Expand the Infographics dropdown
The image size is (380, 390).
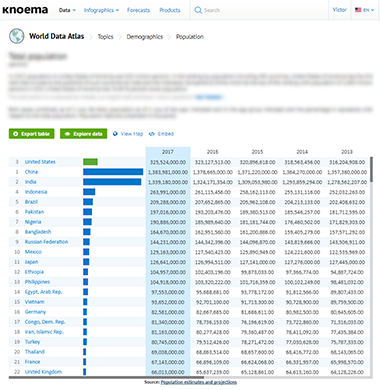click(101, 10)
